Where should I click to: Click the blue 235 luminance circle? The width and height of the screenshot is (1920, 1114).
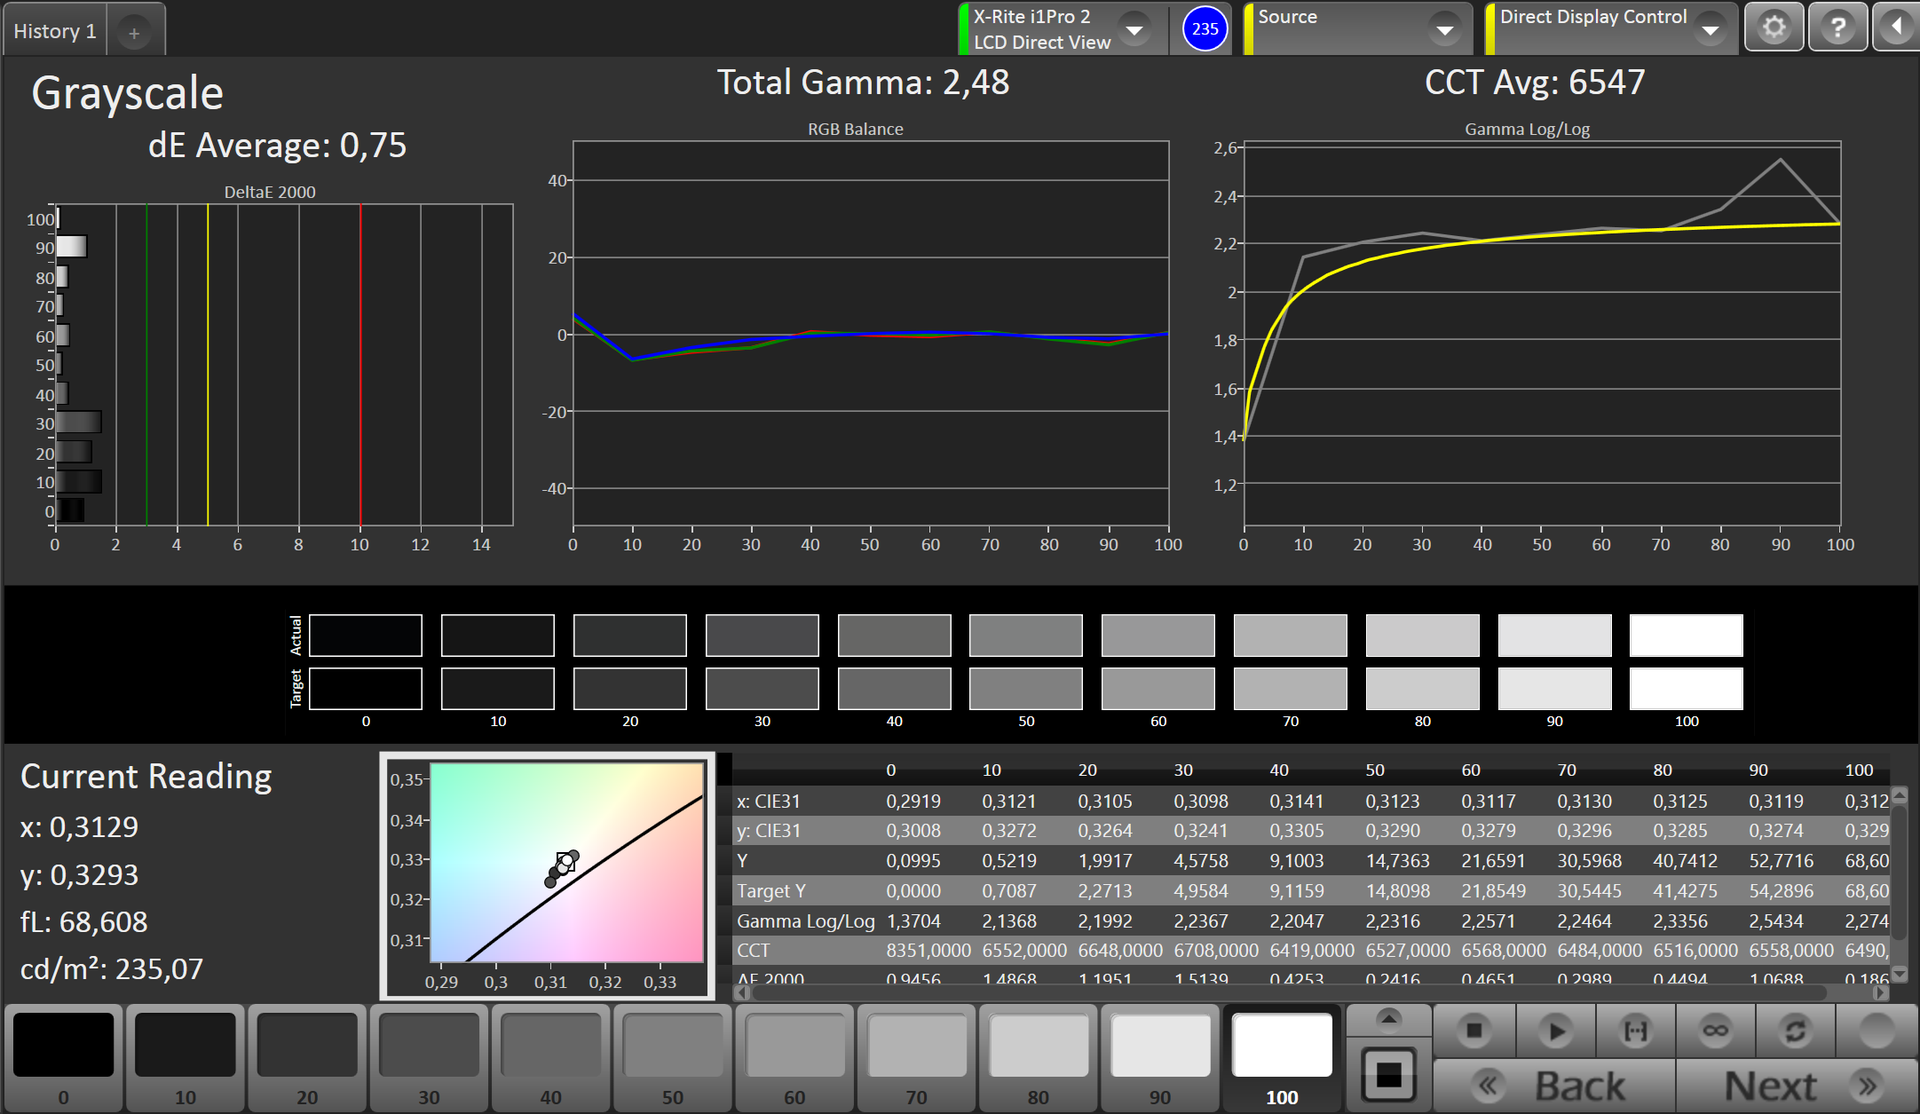(x=1204, y=29)
